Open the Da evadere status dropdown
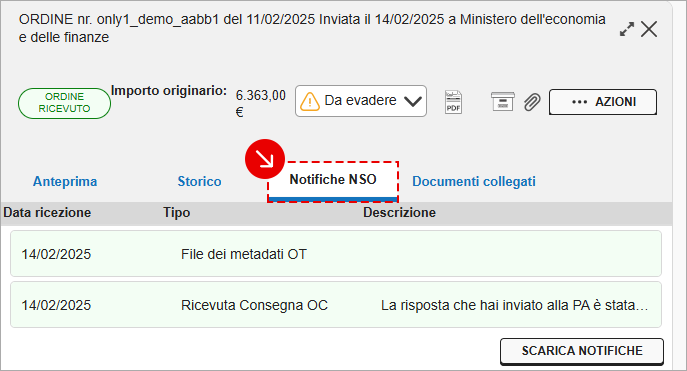The image size is (687, 371). 361,101
